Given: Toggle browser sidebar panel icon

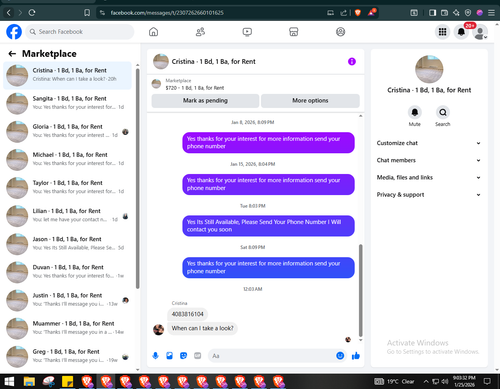Looking at the screenshot, I should (432, 13).
